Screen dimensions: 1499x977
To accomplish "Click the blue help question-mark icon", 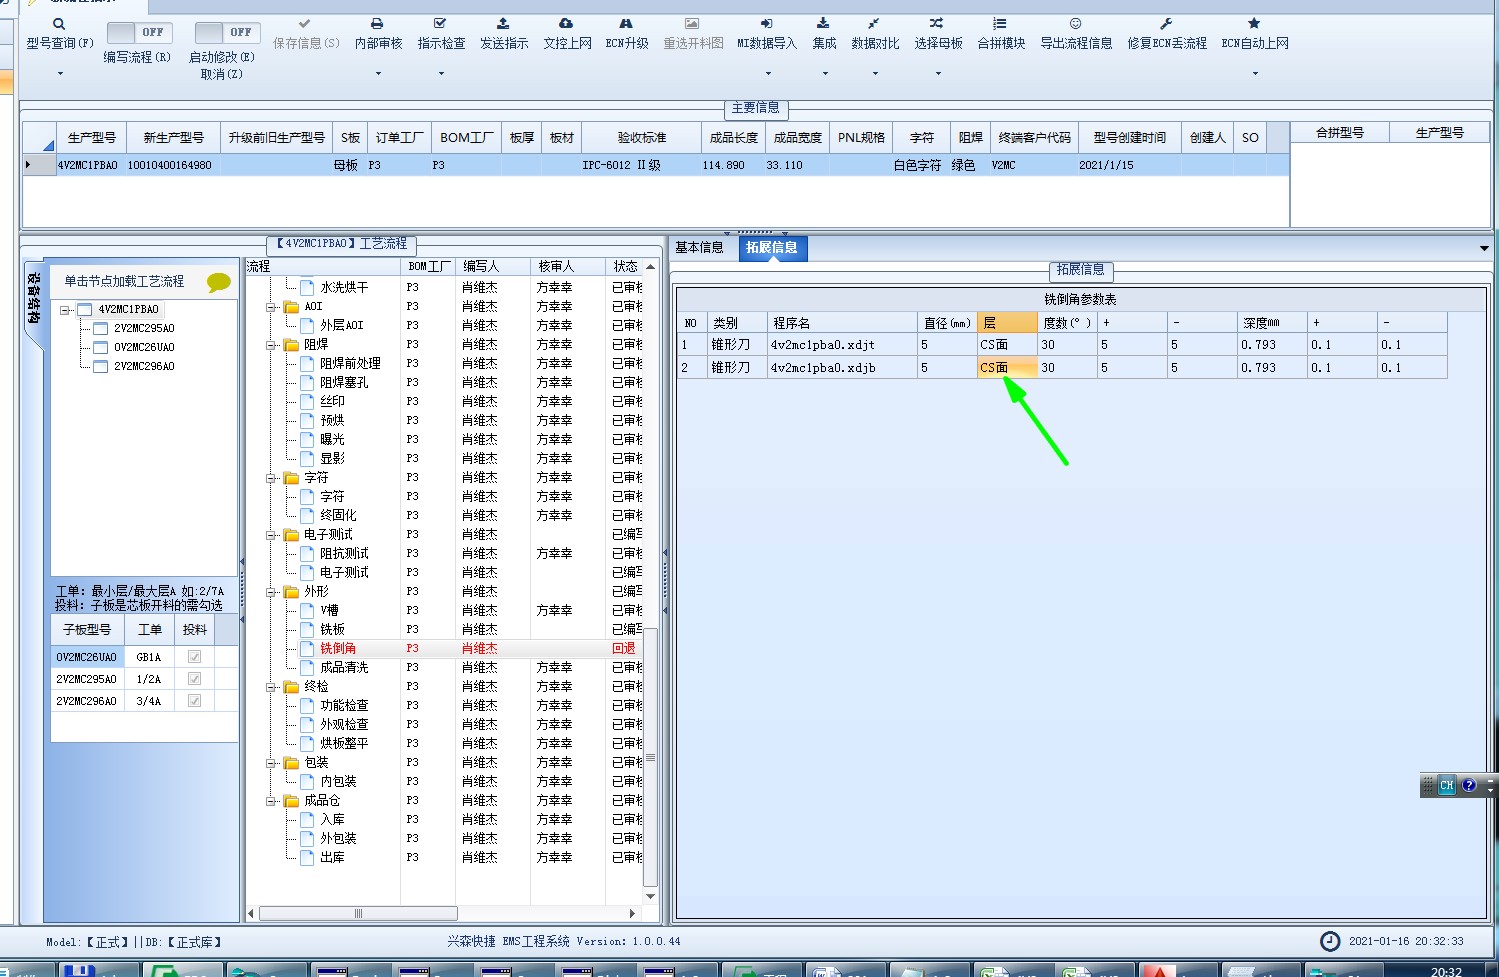I will click(1469, 785).
